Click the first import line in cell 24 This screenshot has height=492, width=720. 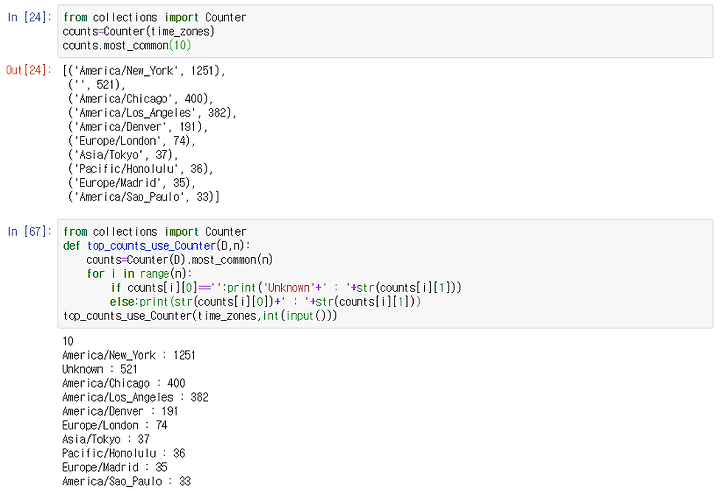coord(155,17)
